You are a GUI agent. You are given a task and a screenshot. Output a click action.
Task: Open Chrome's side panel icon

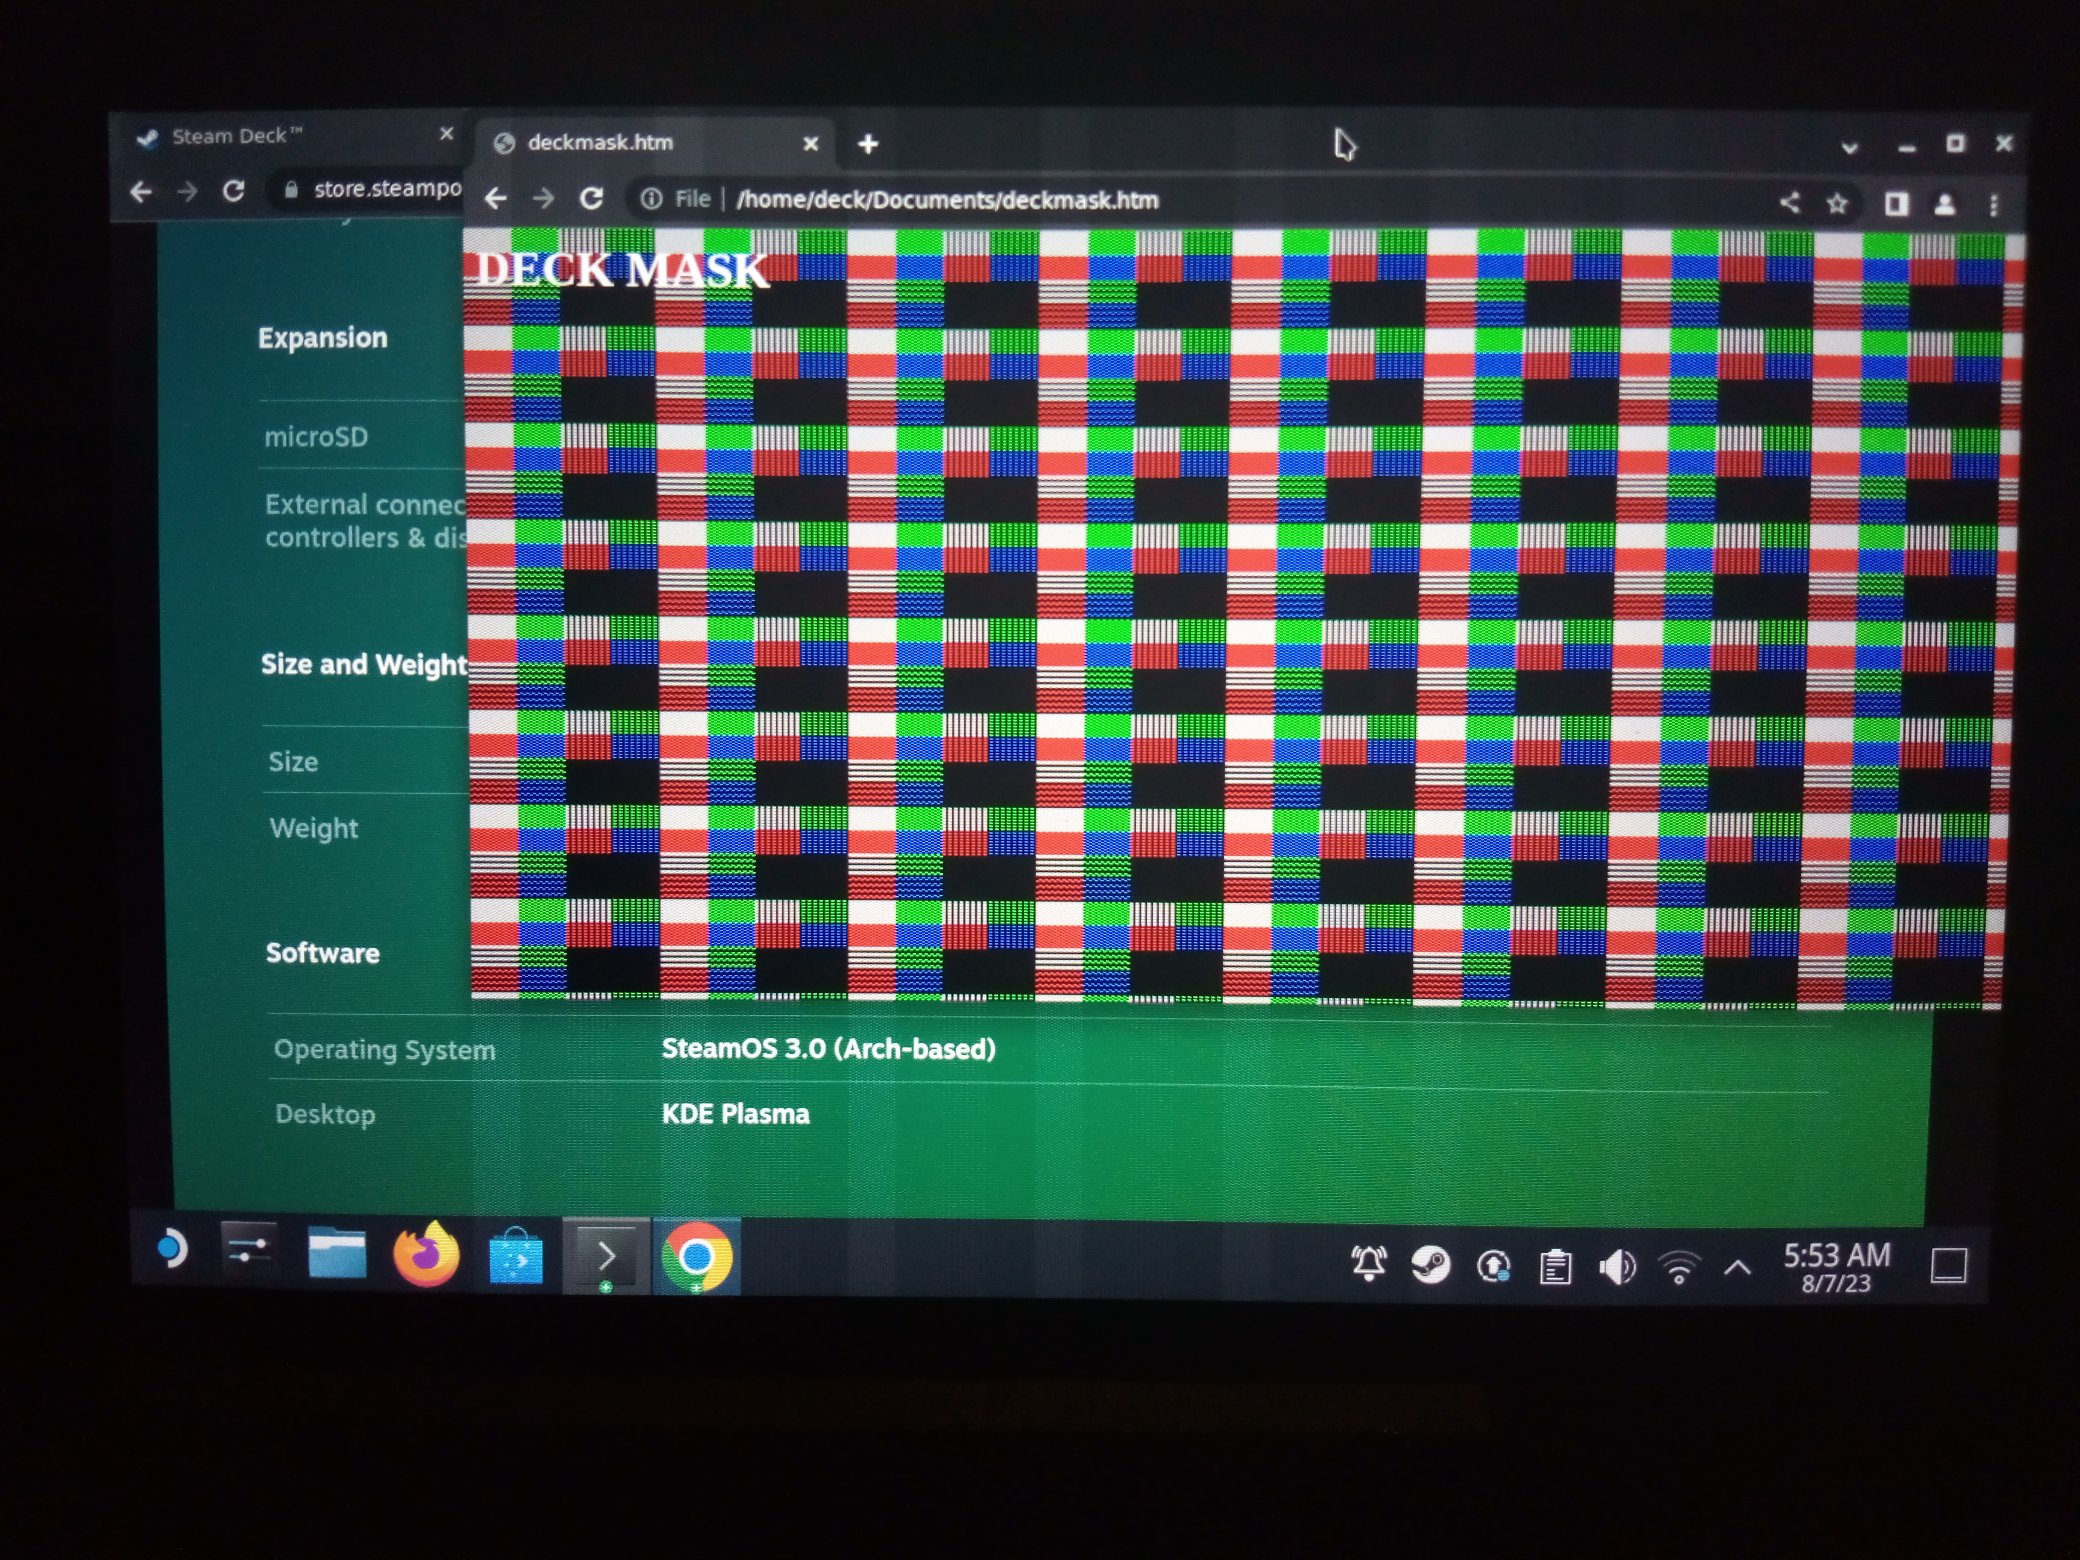coord(1896,204)
